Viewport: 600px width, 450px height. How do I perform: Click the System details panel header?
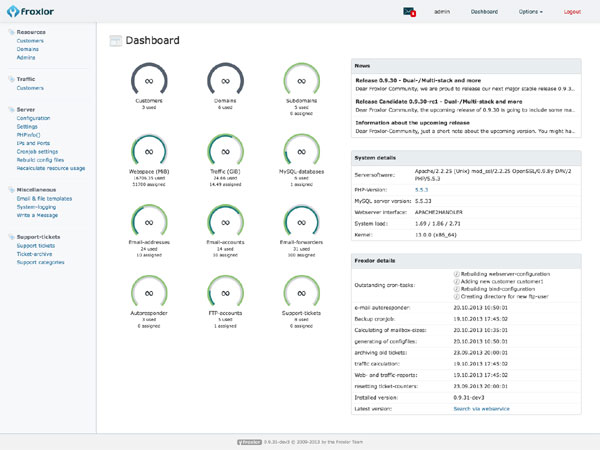pos(466,158)
